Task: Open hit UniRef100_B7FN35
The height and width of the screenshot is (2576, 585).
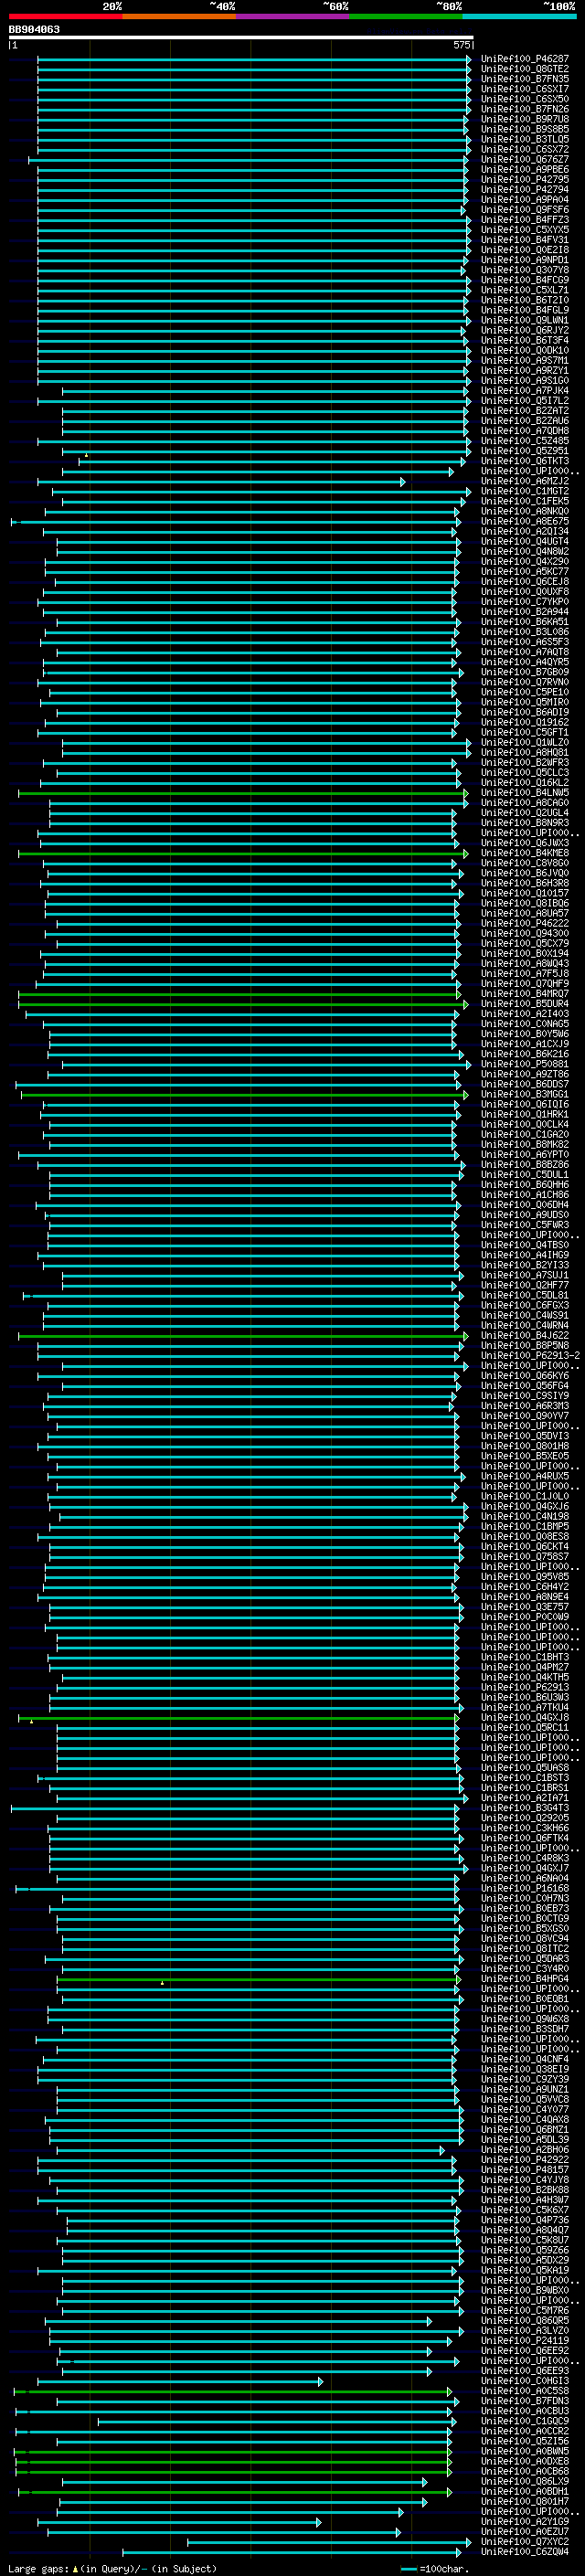Action: tap(524, 79)
